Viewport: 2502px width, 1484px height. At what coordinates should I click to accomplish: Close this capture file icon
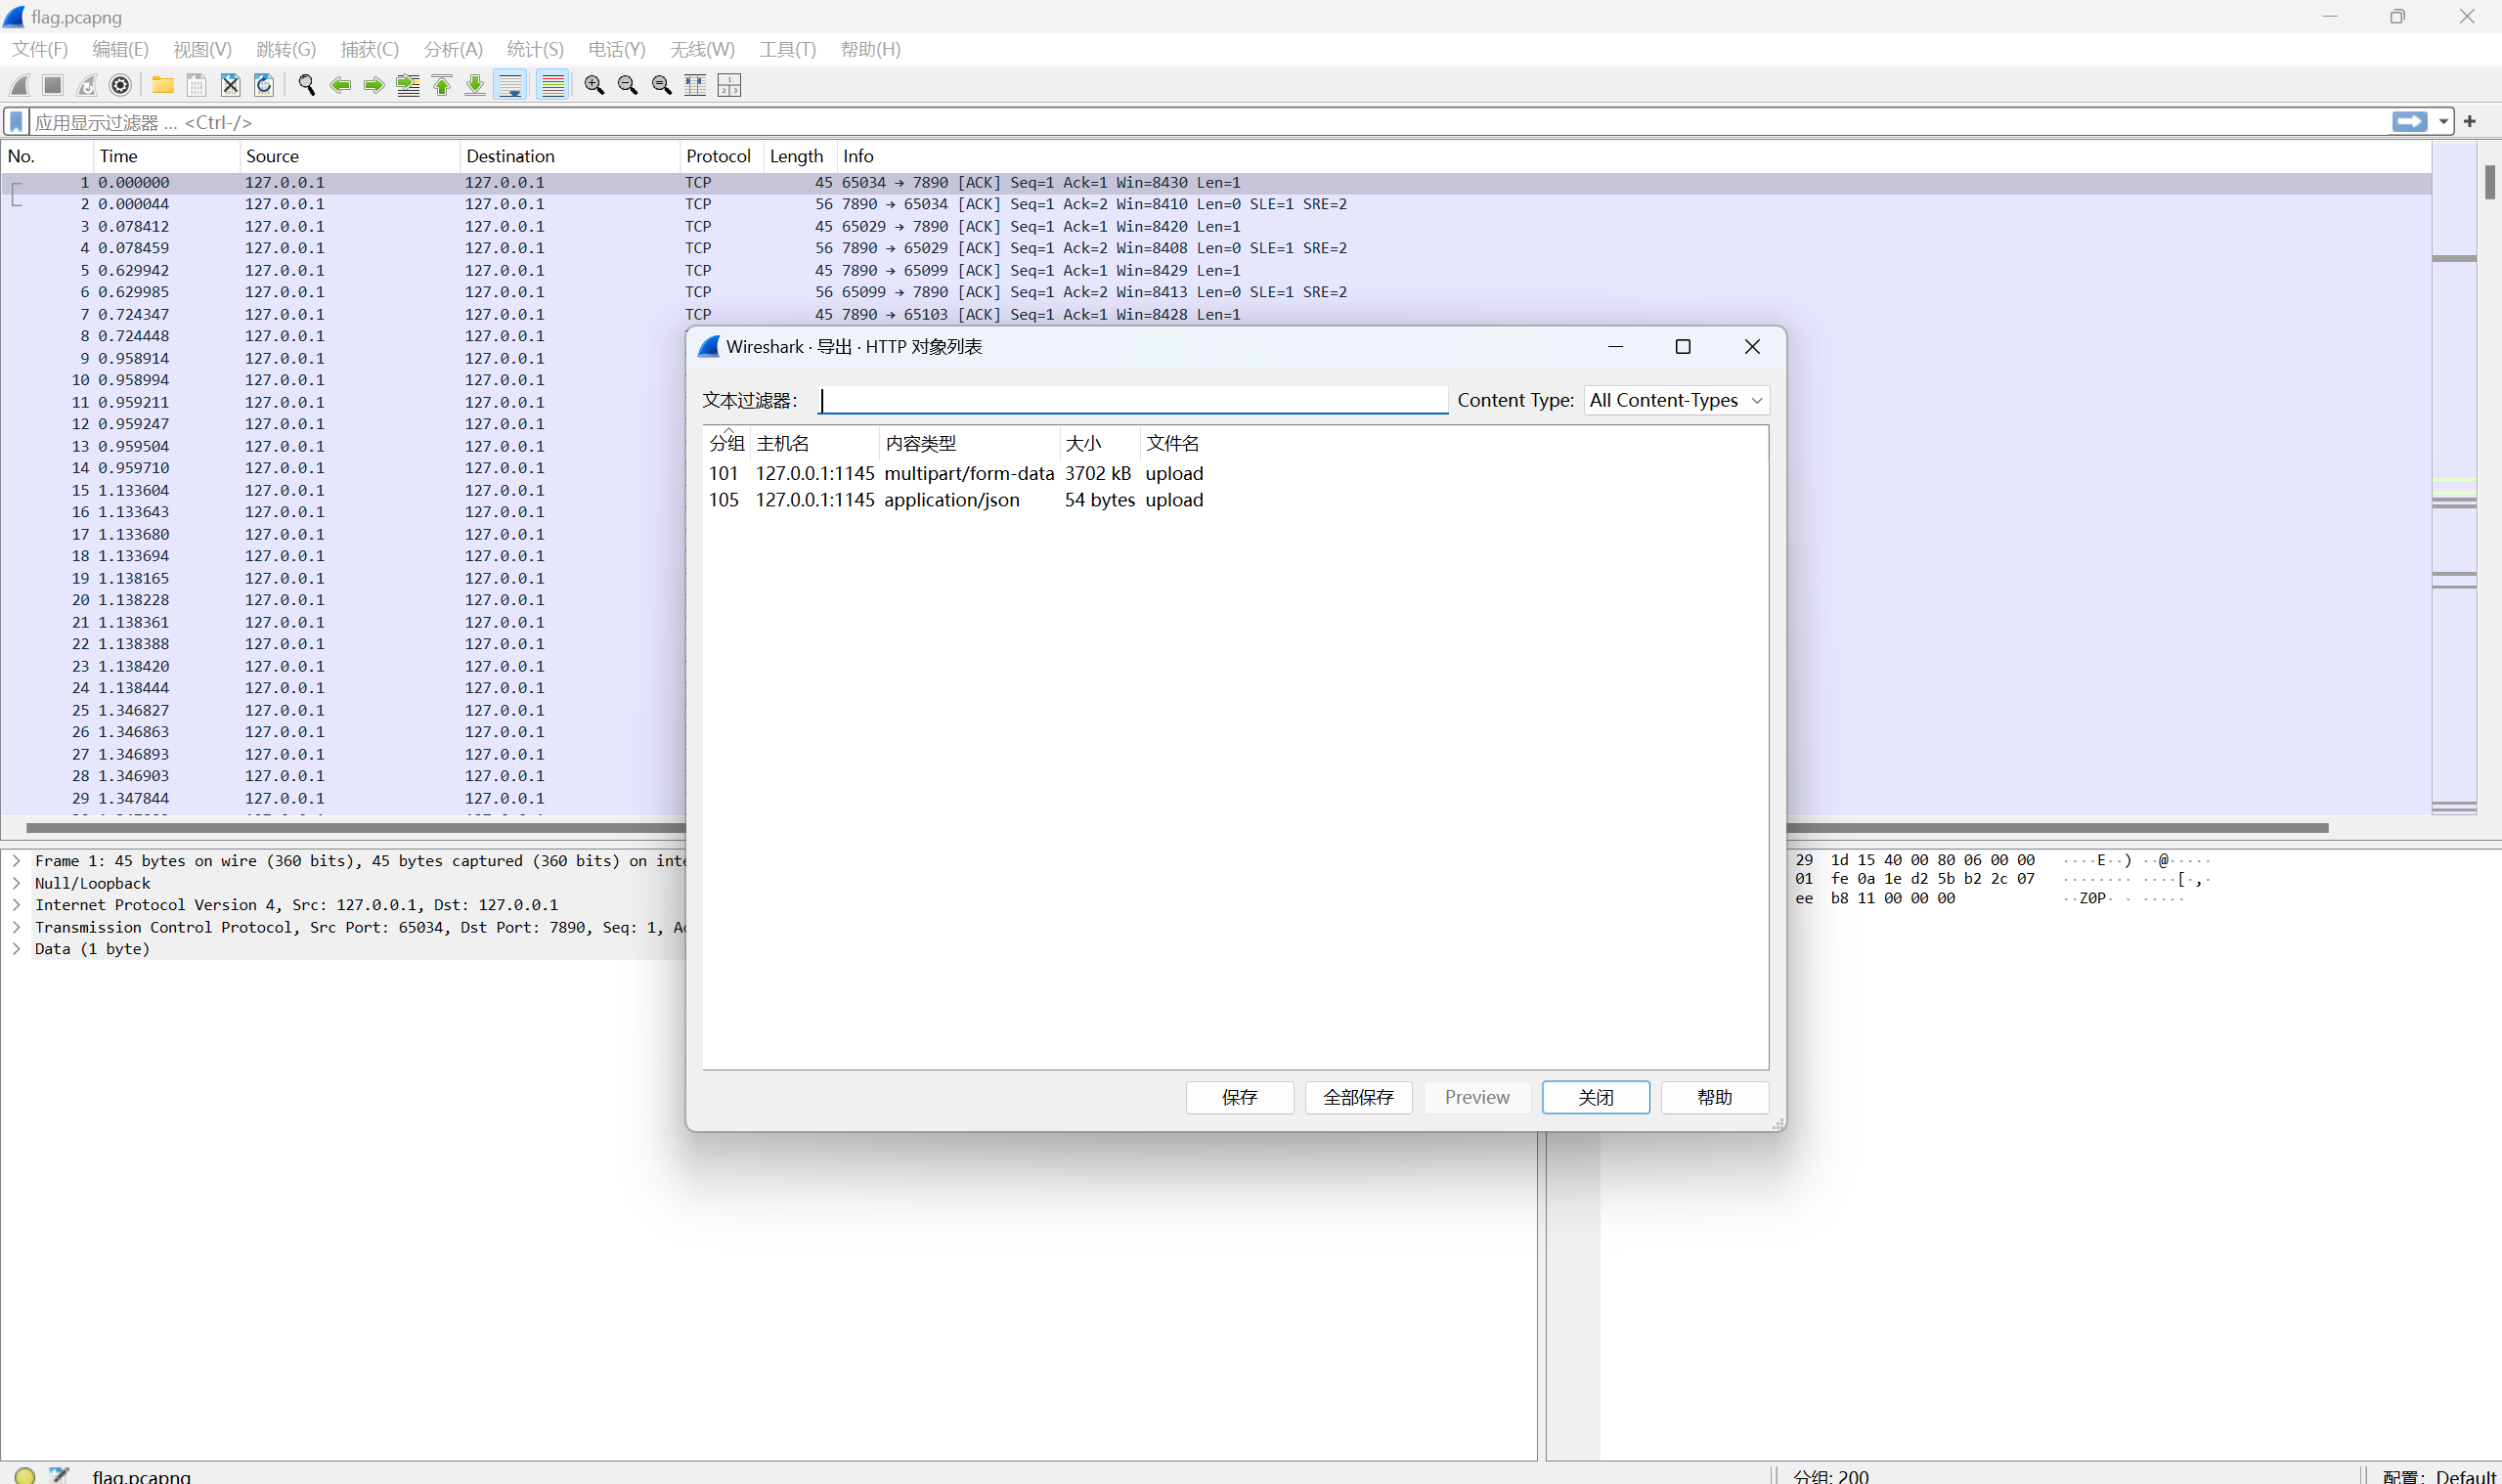[x=230, y=85]
